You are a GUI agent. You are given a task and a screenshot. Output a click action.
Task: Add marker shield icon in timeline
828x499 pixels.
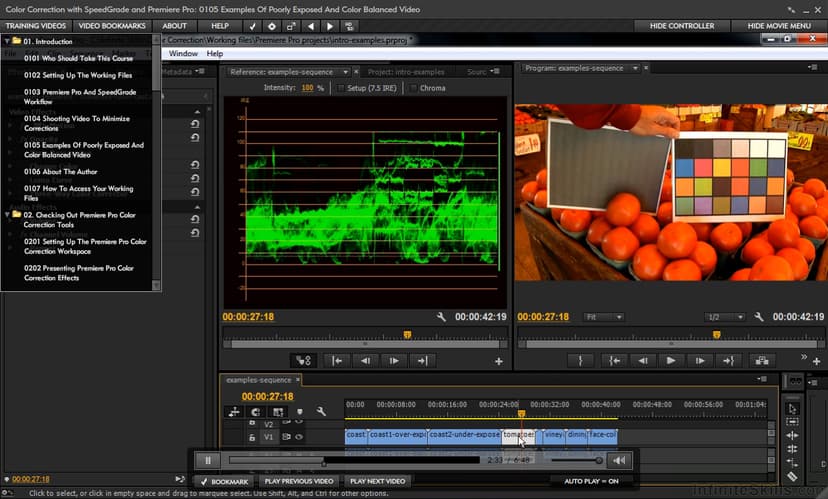point(300,412)
